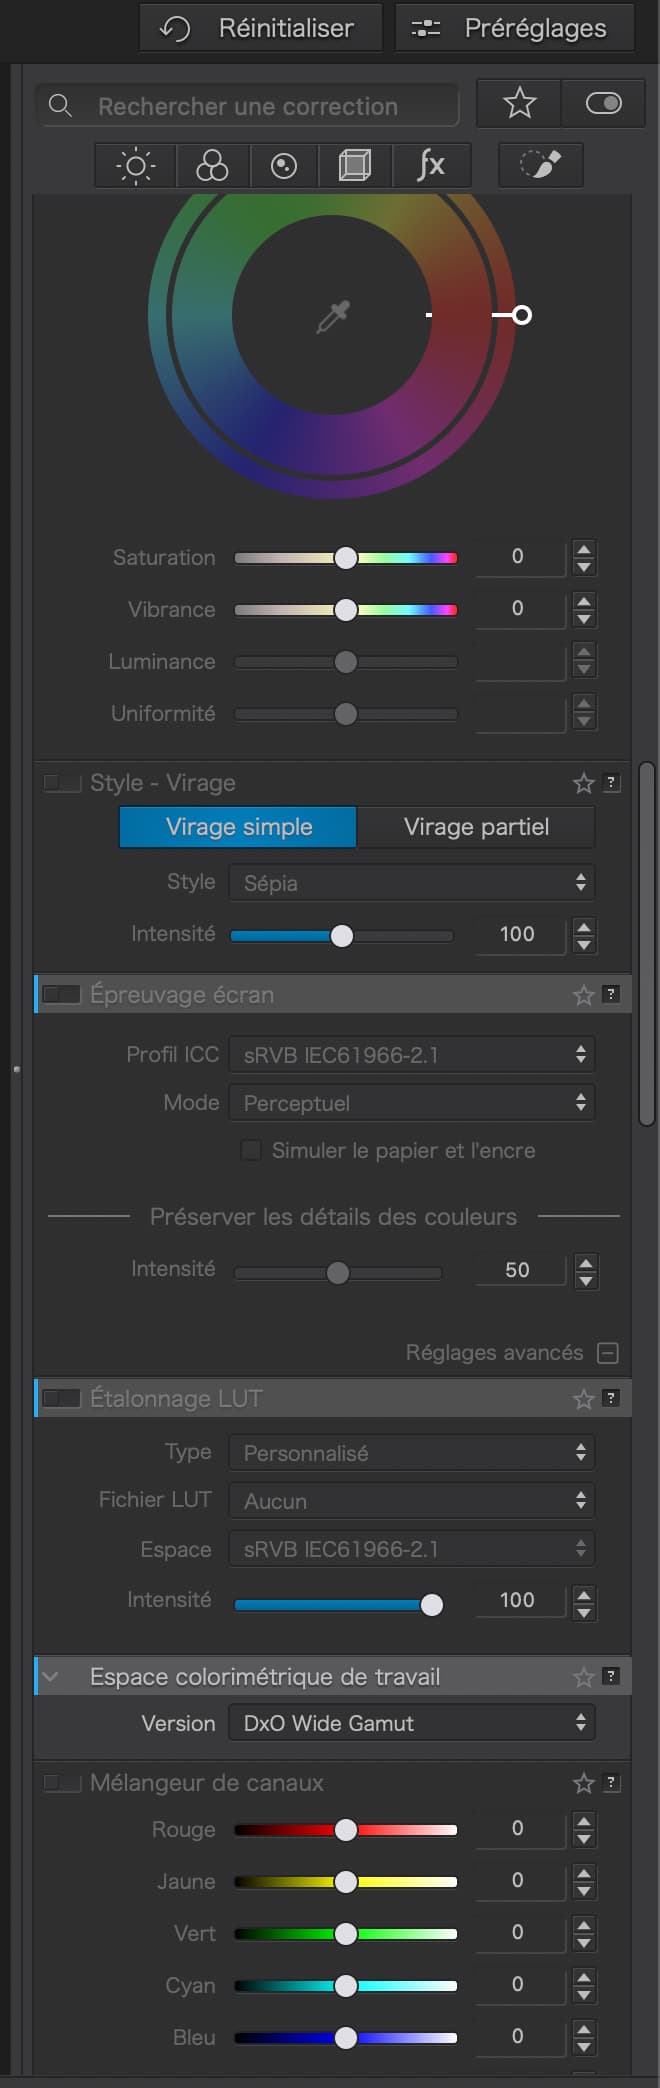This screenshot has height=2088, width=660.
Task: Check Simuler le papier et l'encre
Action: coord(252,1150)
